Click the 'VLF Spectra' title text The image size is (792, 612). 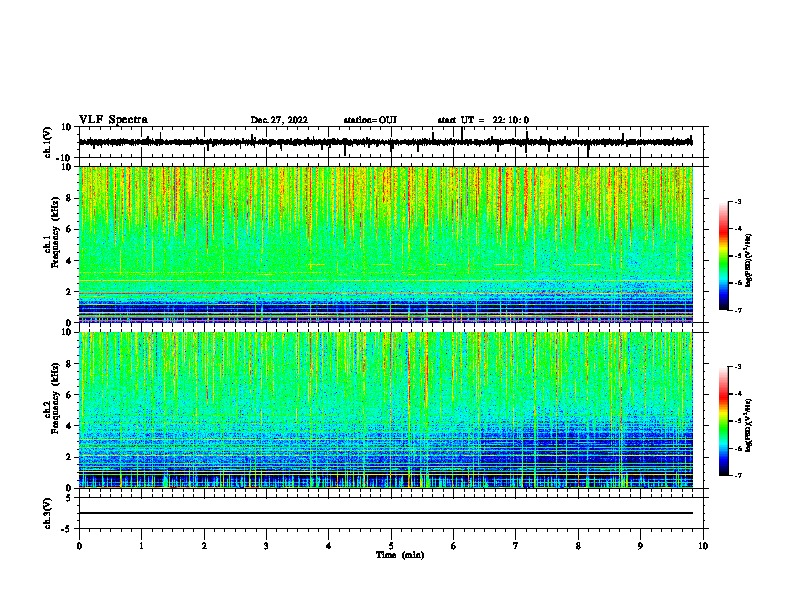[113, 120]
